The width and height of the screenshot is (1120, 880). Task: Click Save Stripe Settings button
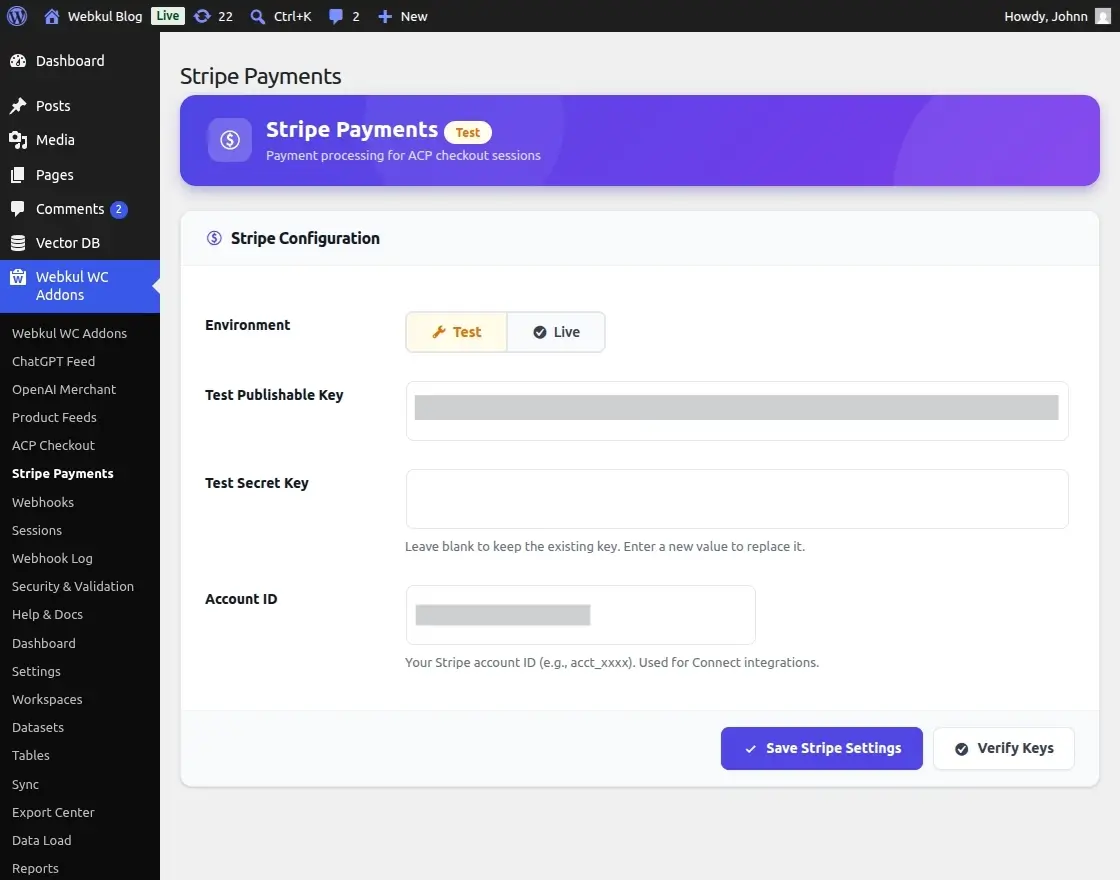point(821,748)
